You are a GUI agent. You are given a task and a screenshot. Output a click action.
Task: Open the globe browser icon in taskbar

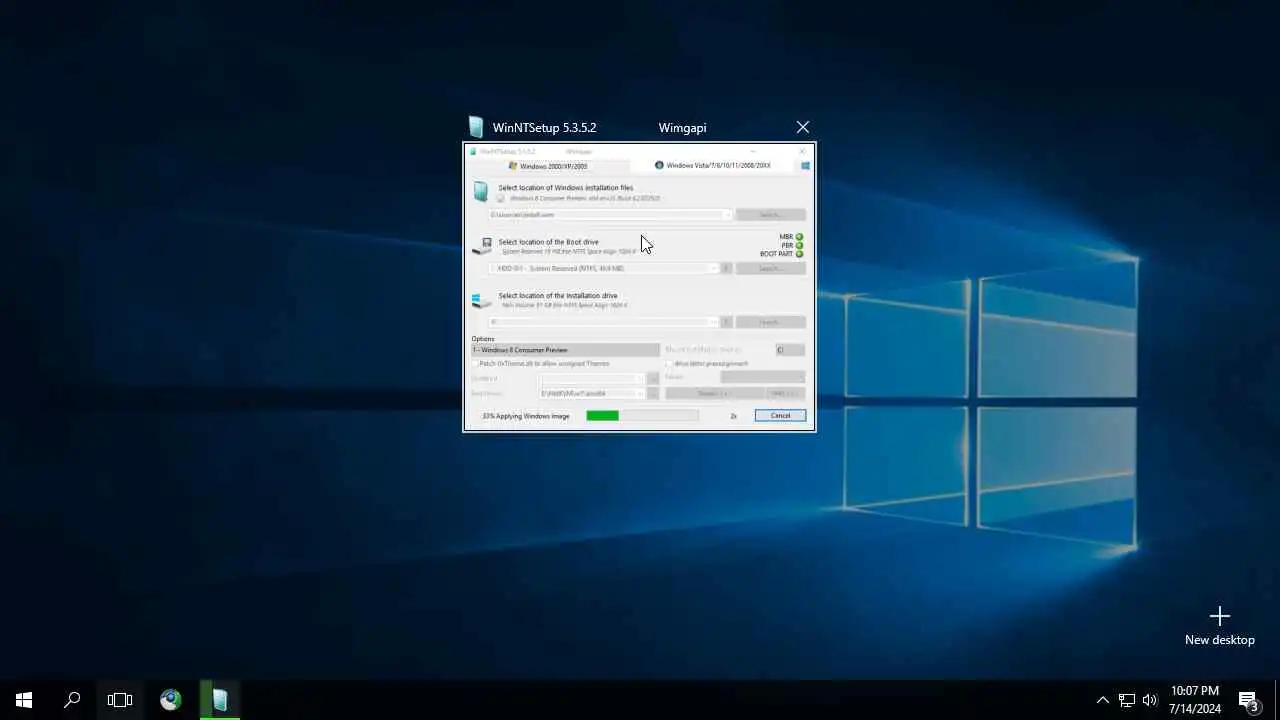tap(171, 700)
